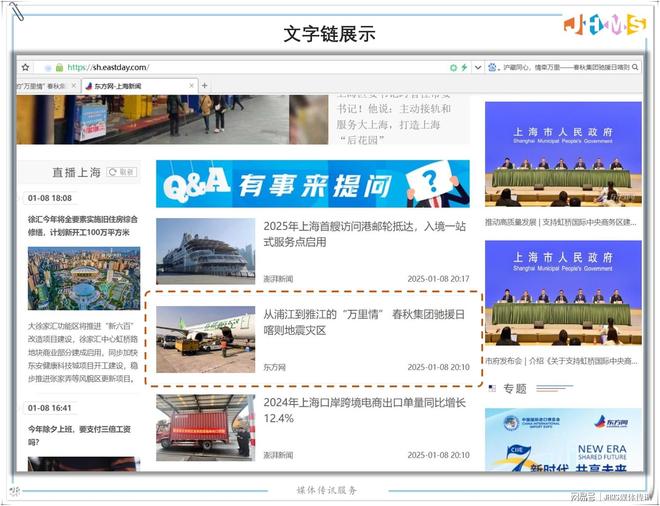This screenshot has height=506, width=660.
Task: Click the 中国国际进口博览会 logo on the banner
Action: coord(532,423)
